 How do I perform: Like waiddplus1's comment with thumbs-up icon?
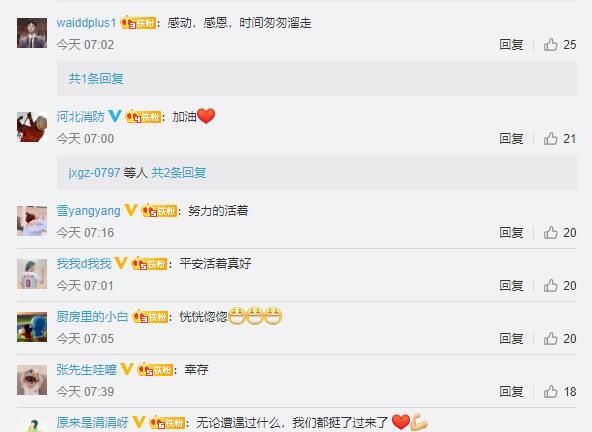pos(551,45)
